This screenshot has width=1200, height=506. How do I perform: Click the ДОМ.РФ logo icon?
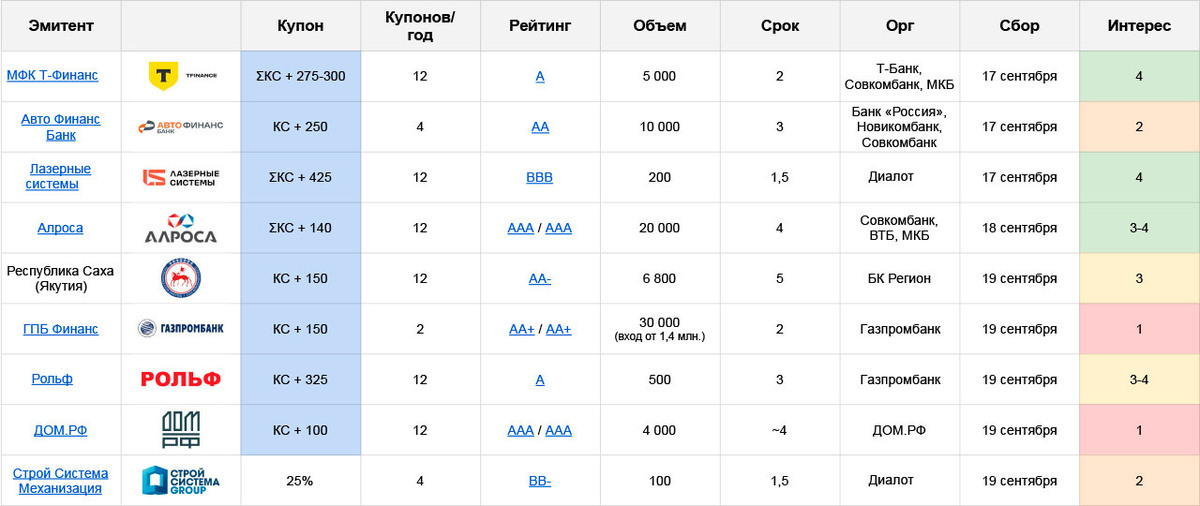point(181,430)
